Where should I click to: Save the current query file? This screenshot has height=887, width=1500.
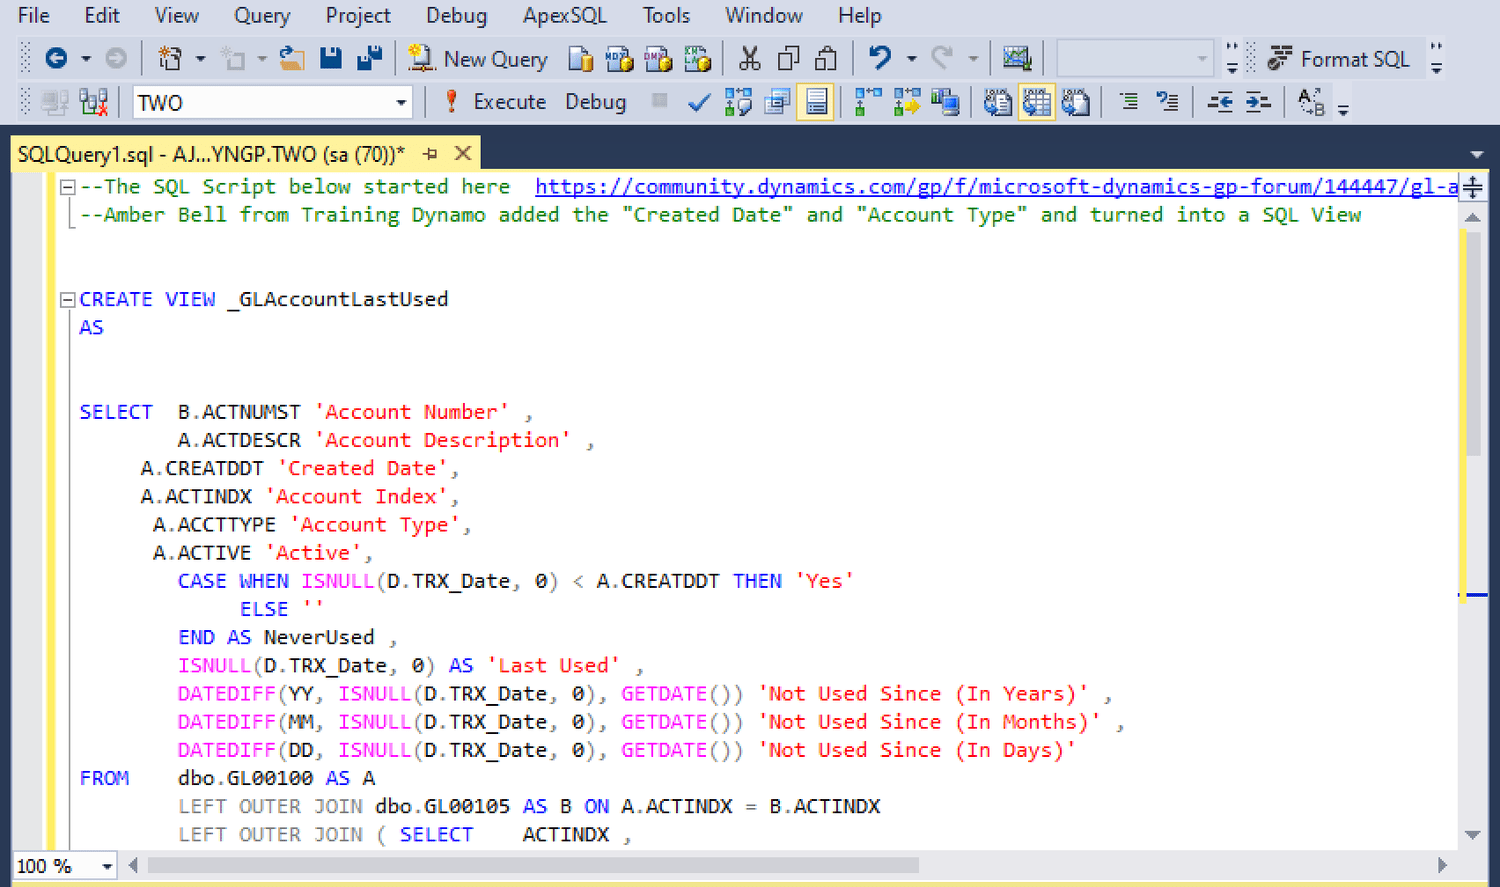330,58
